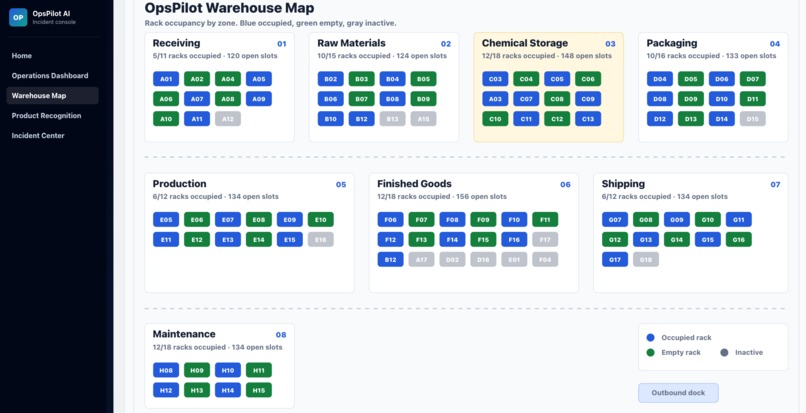
Task: Pick rack B10
Action: pos(331,119)
